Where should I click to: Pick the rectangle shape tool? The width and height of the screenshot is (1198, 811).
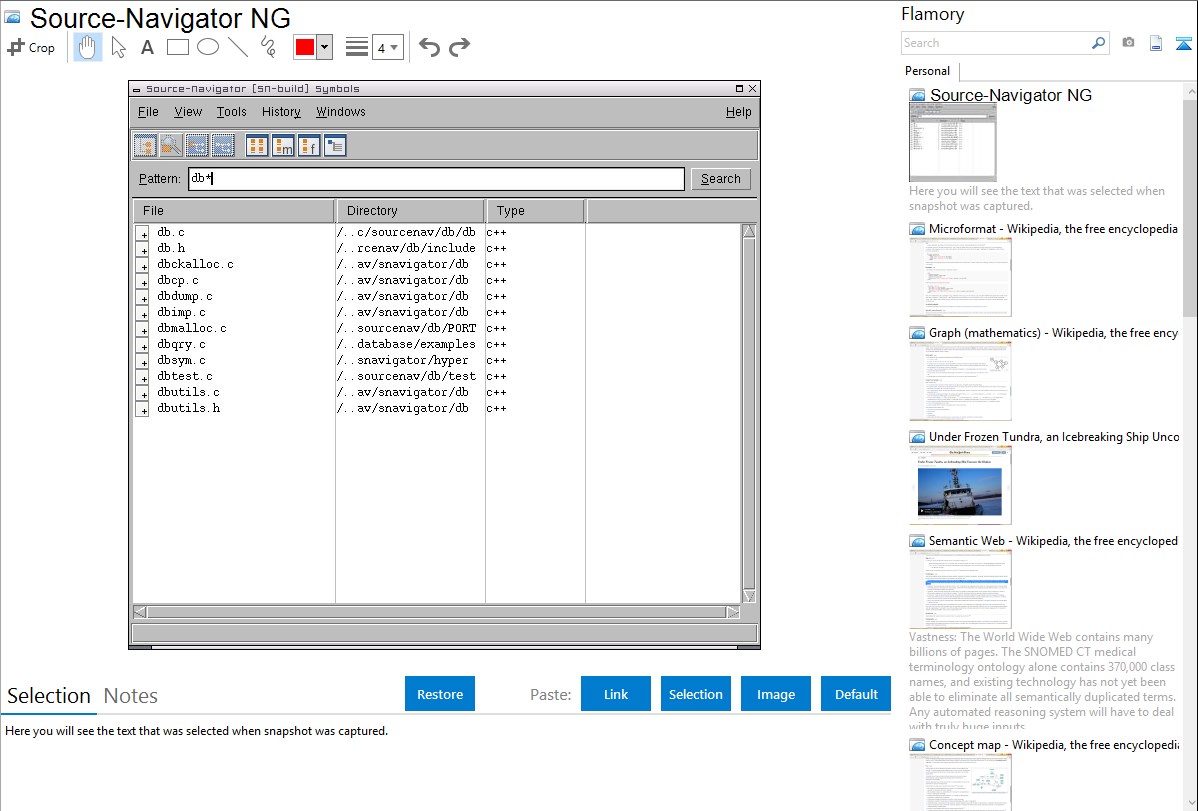click(177, 47)
